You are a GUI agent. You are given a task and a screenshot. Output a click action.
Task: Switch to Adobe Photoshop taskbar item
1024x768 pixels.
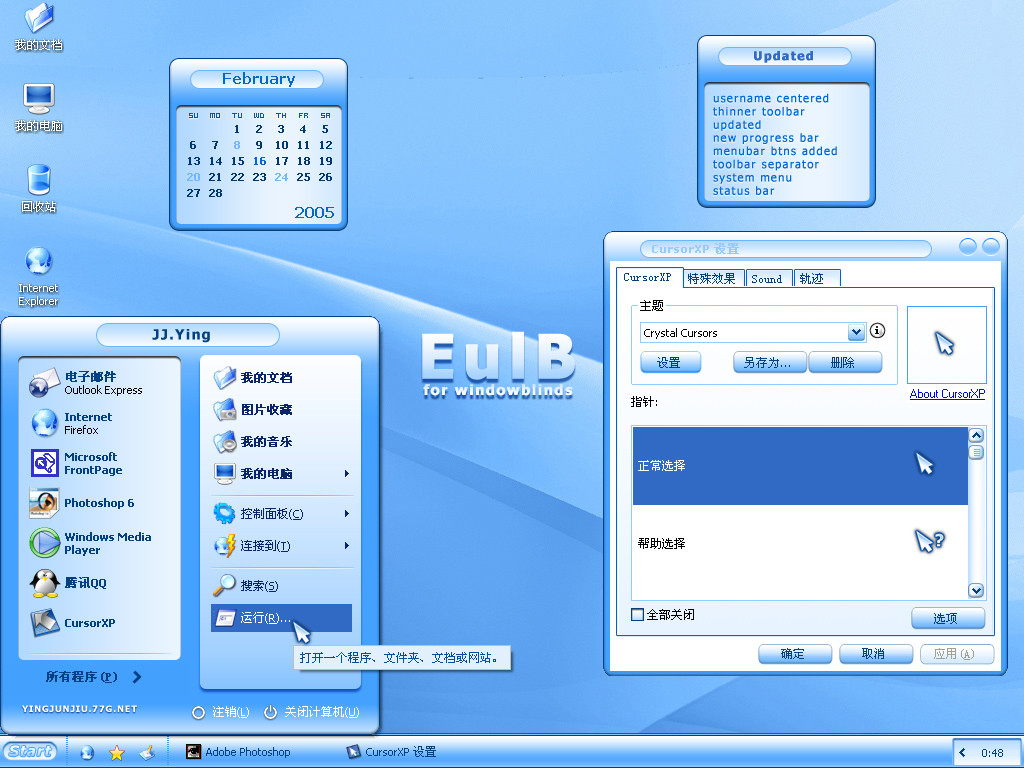[238, 752]
